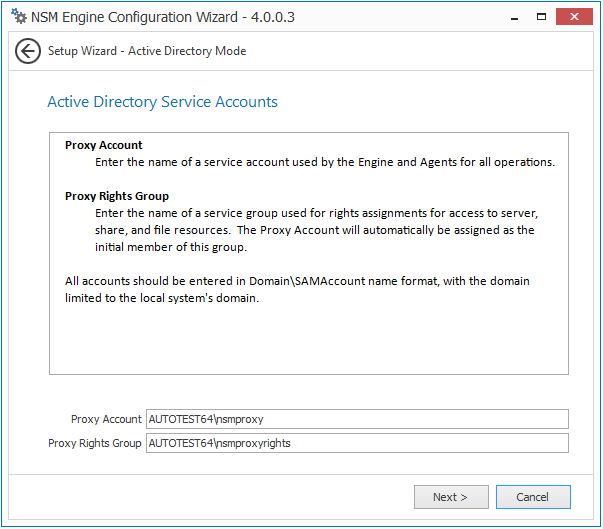Click the back arrow icon
Viewport: 603px width, 529px height.
(28, 51)
